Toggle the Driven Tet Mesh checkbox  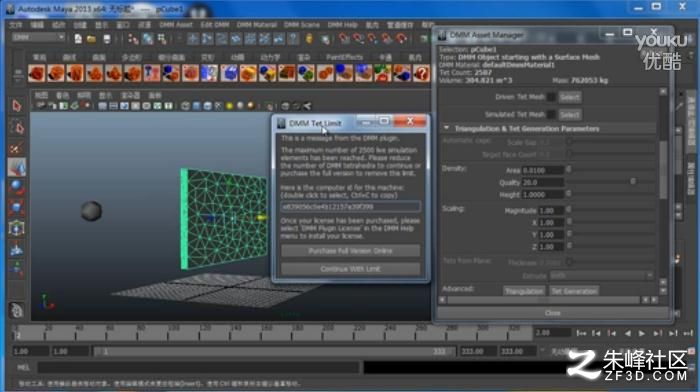pos(551,97)
